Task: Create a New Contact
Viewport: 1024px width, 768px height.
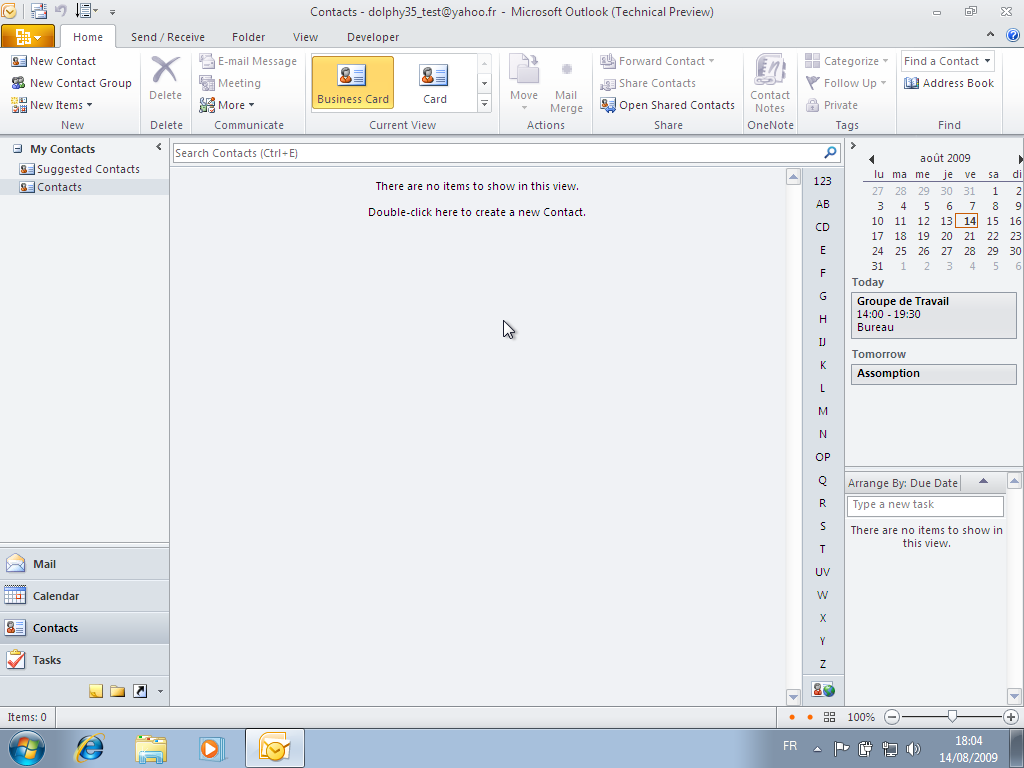Action: [x=54, y=61]
